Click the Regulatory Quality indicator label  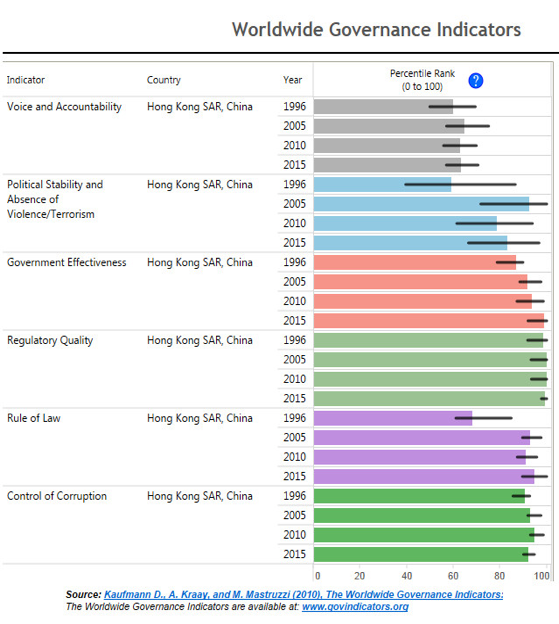pos(50,341)
